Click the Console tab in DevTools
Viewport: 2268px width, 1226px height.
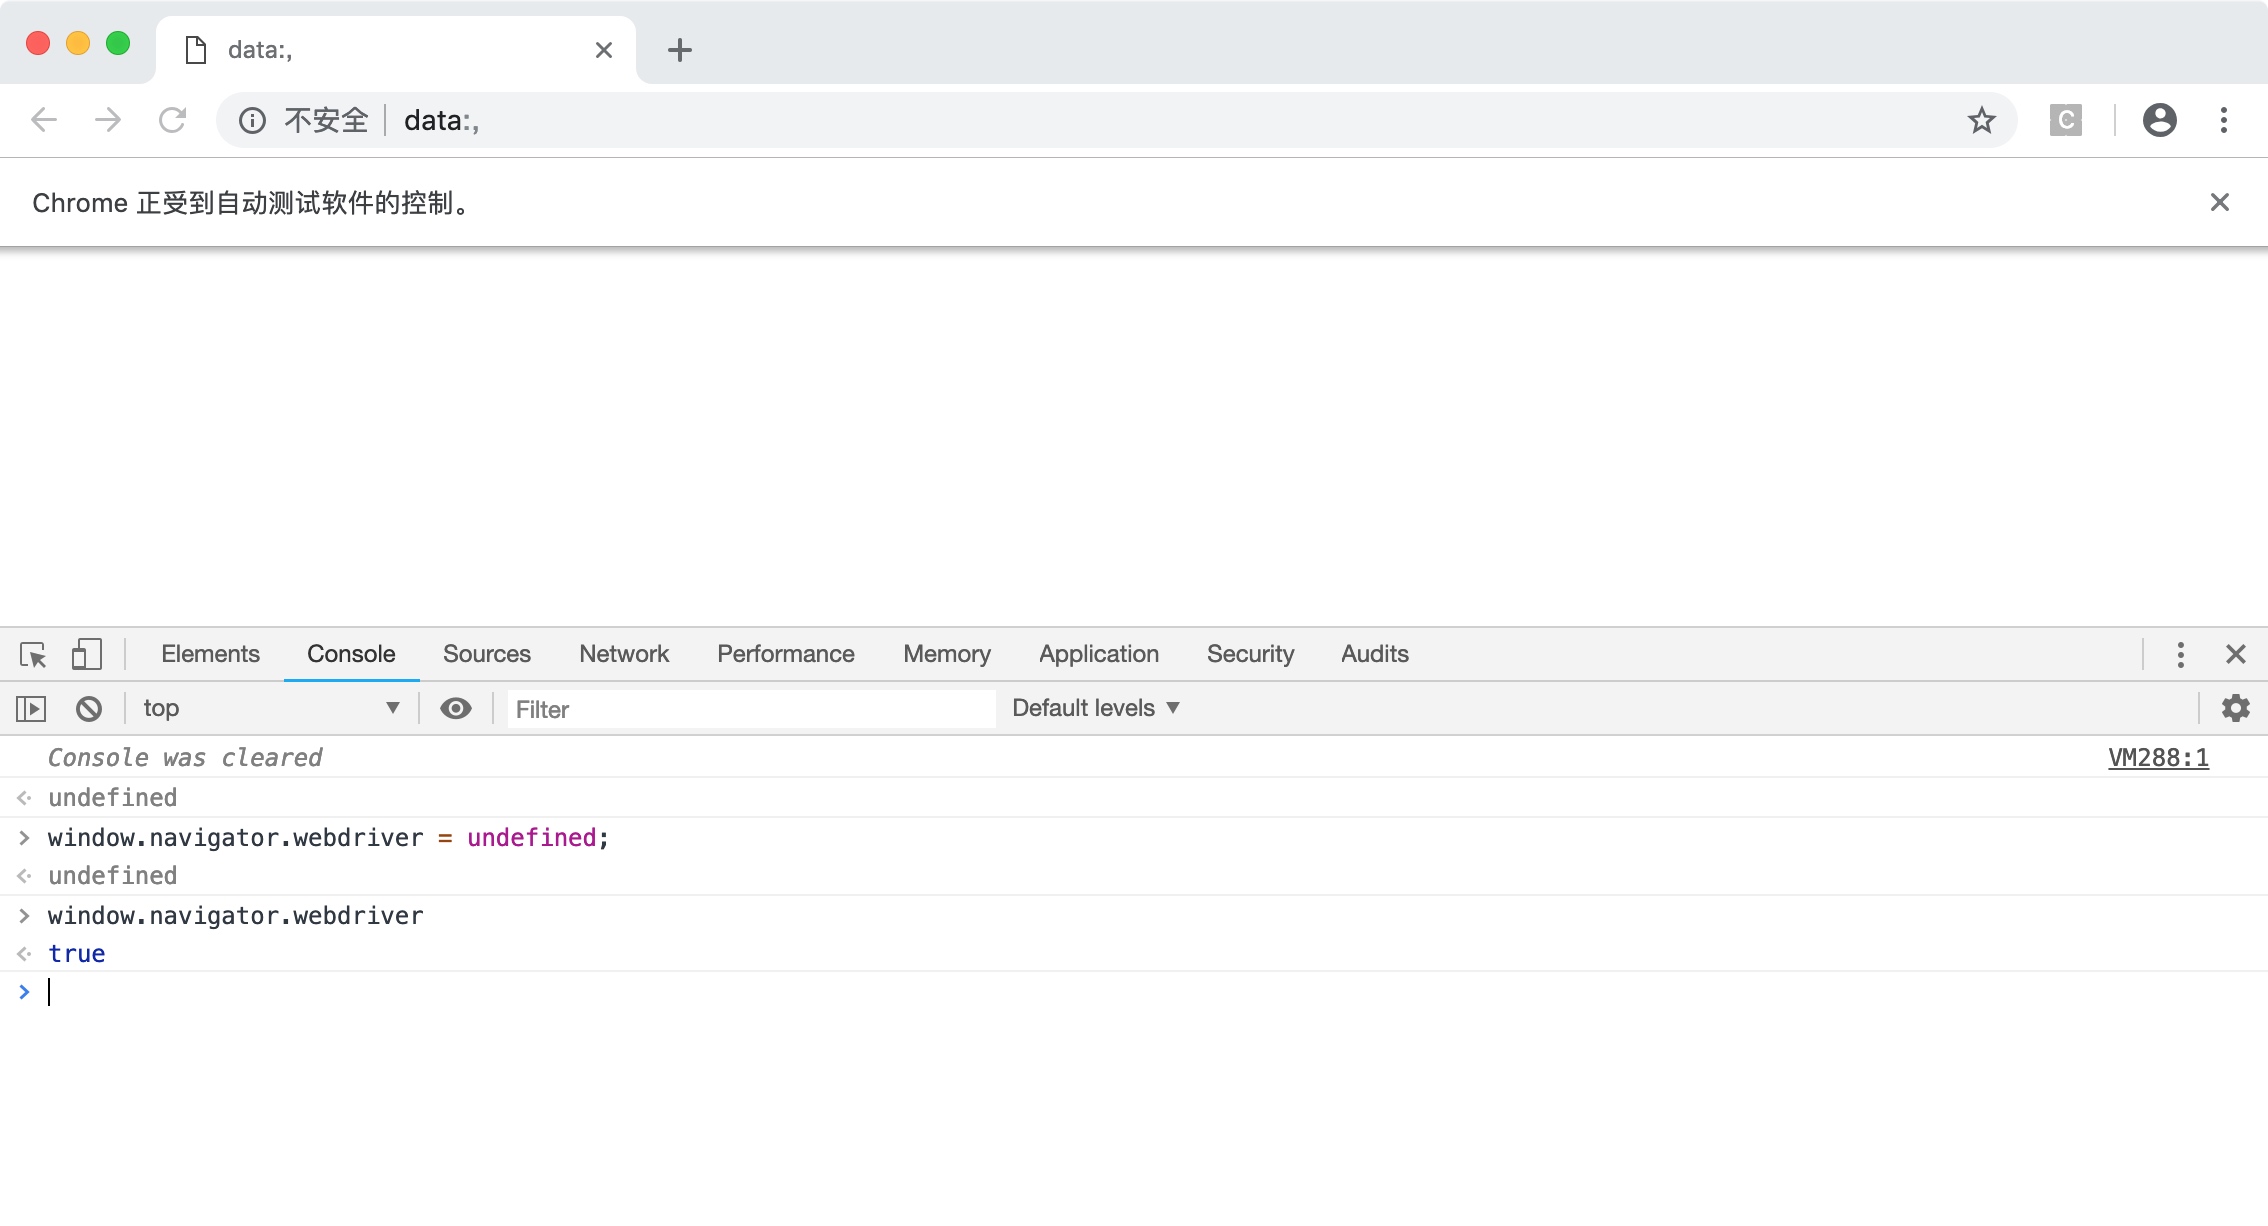point(350,654)
